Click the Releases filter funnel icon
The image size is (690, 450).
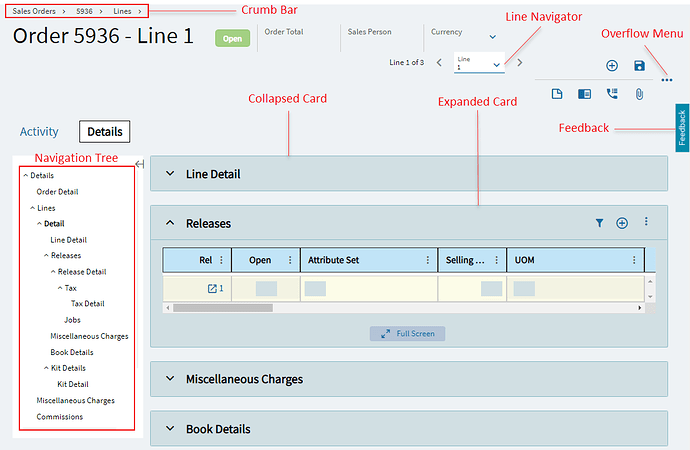(x=599, y=223)
